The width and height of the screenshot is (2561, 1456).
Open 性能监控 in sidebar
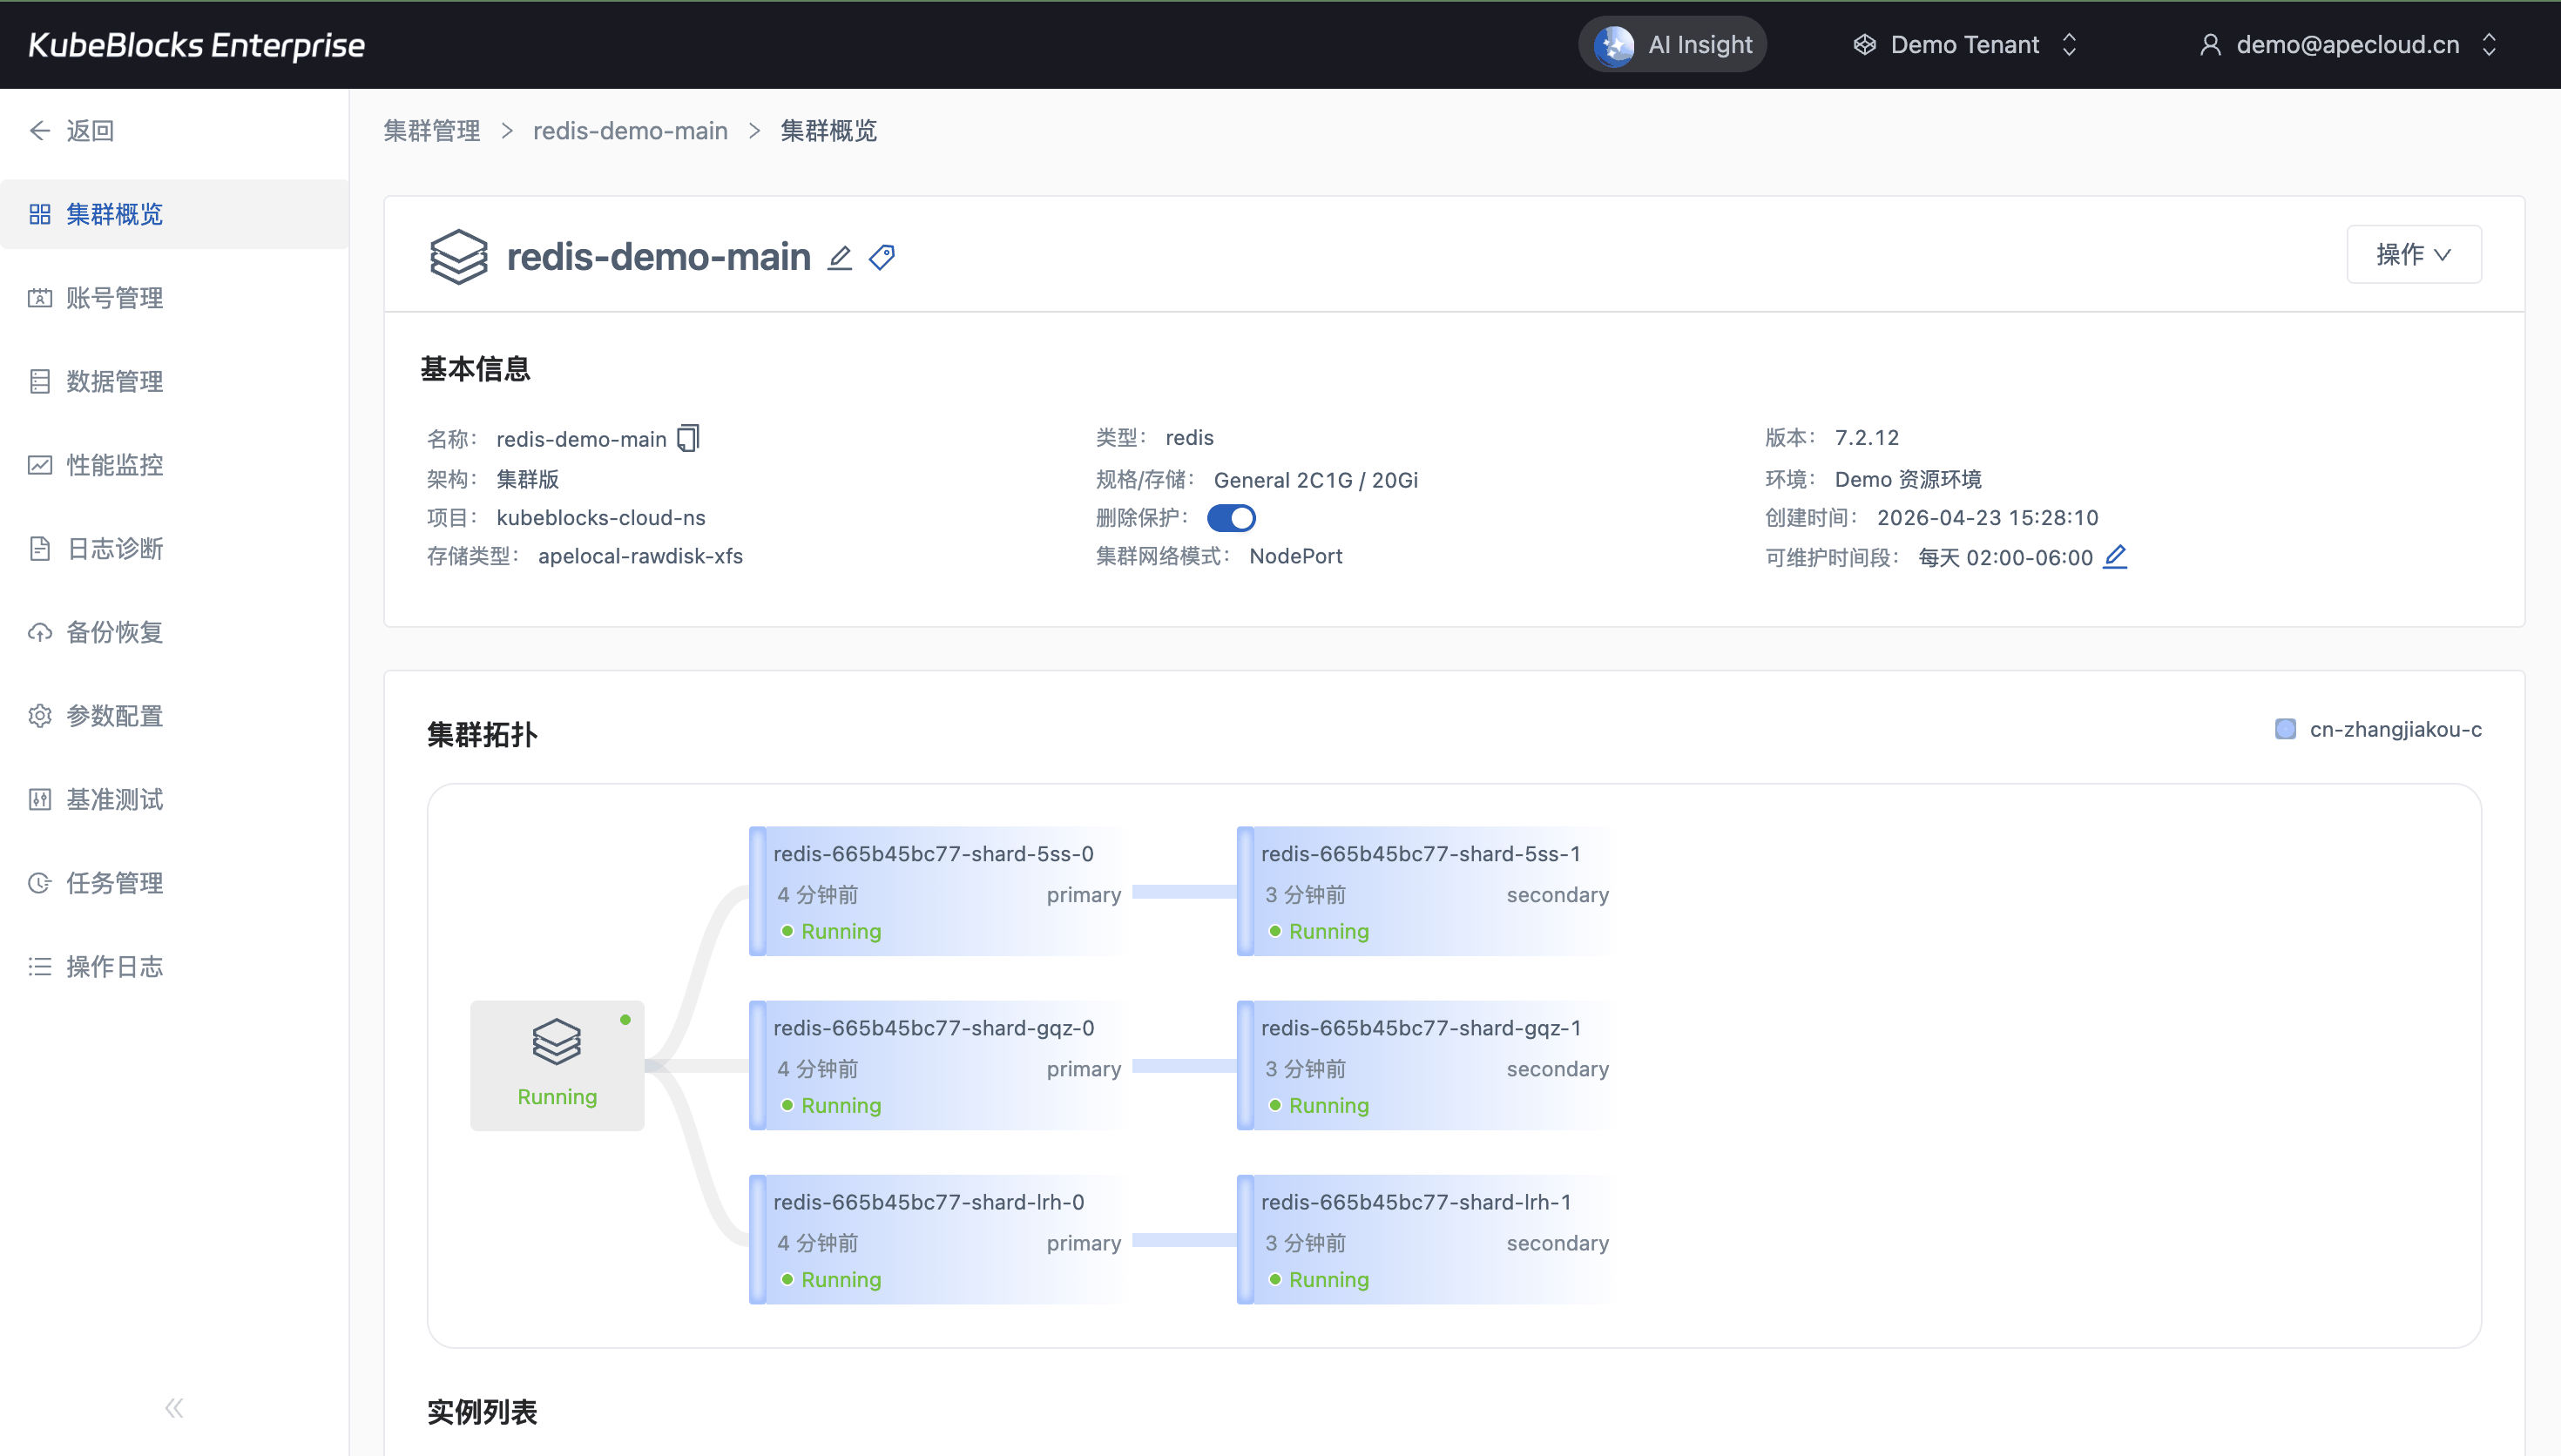pos(114,465)
